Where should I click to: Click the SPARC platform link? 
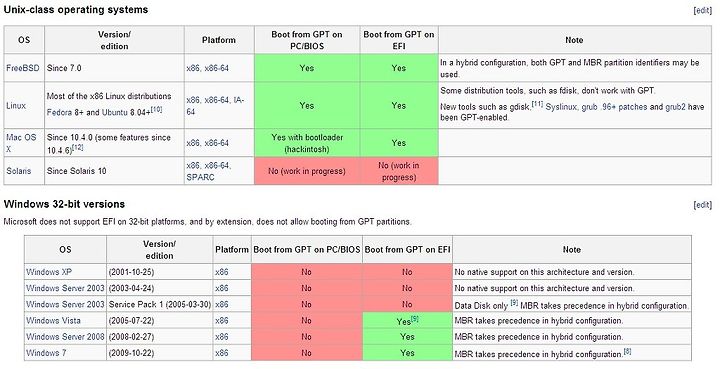[200, 177]
